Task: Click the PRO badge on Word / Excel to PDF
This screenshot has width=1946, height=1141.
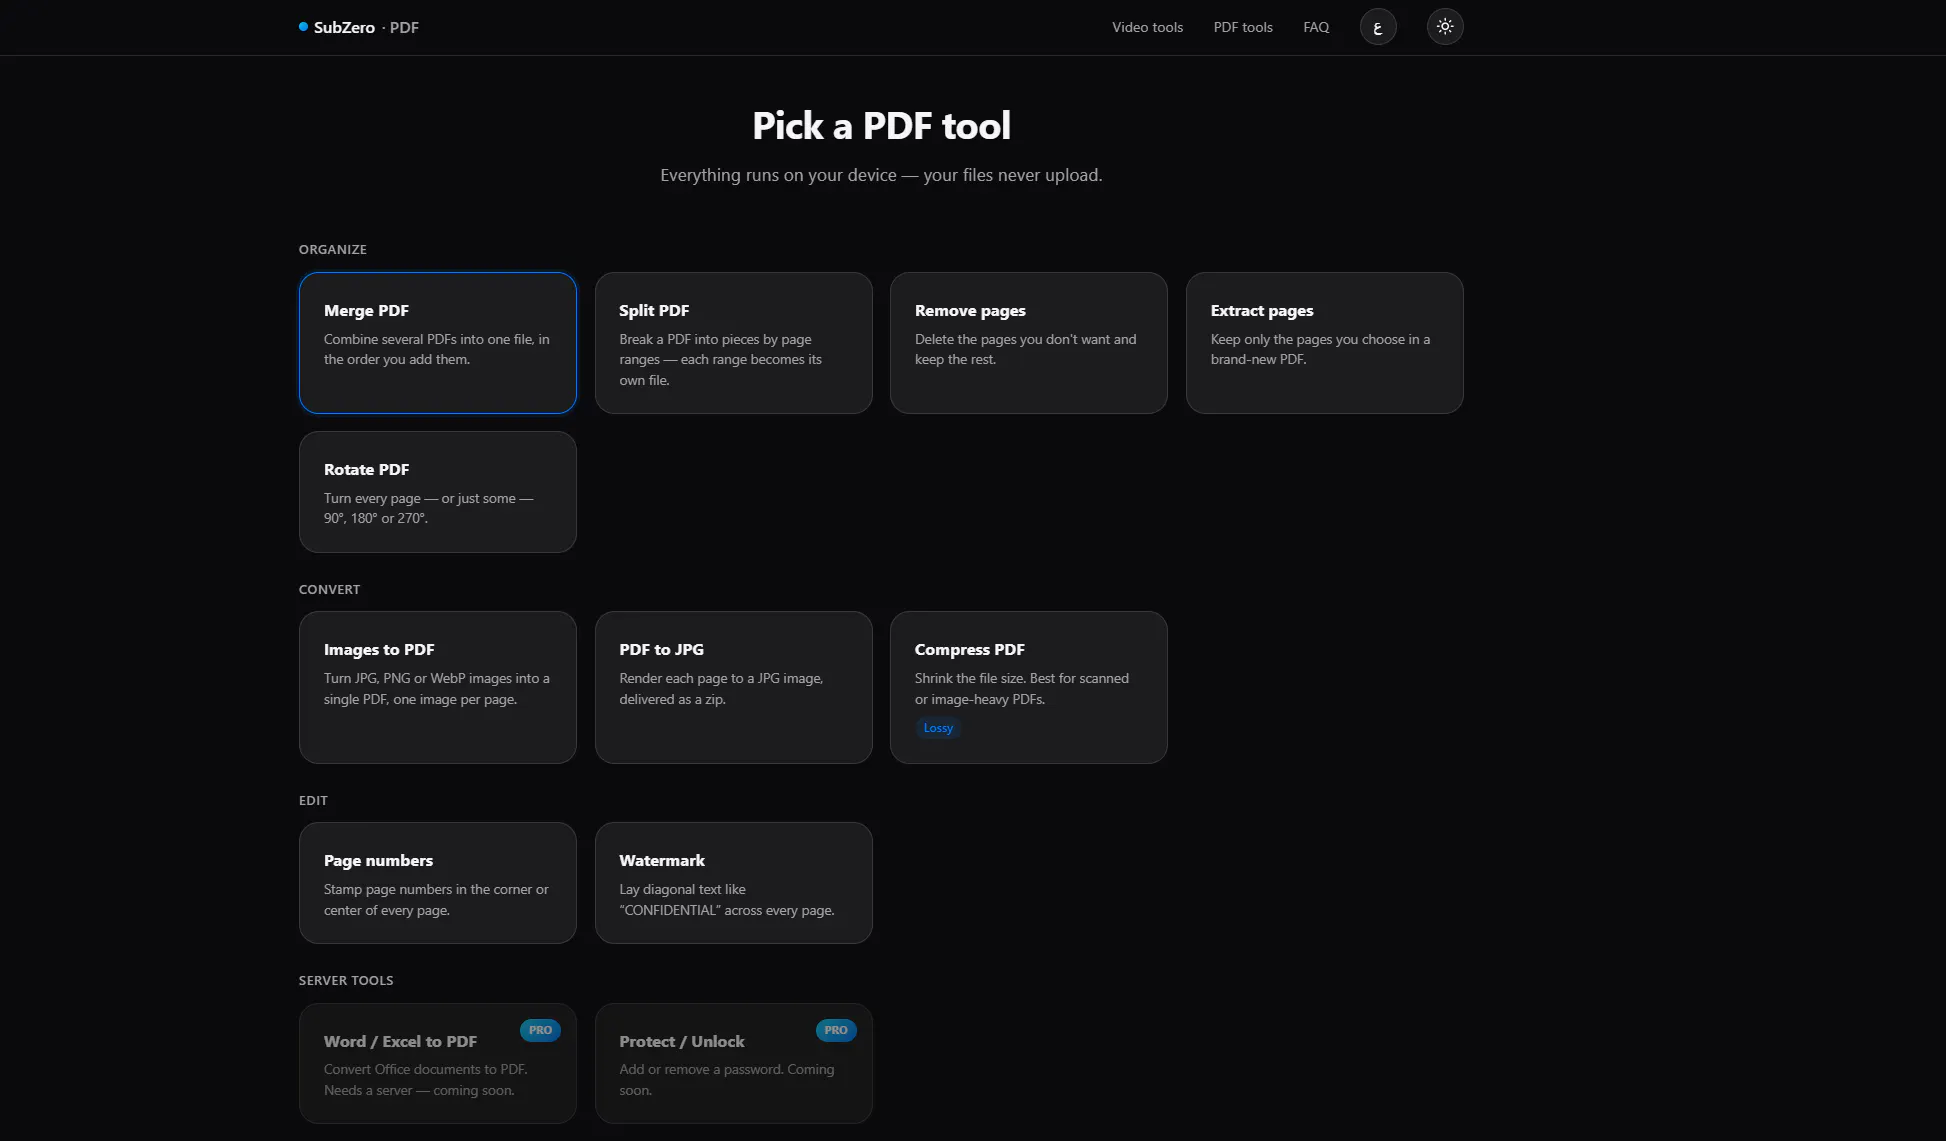Action: pyautogui.click(x=540, y=1030)
